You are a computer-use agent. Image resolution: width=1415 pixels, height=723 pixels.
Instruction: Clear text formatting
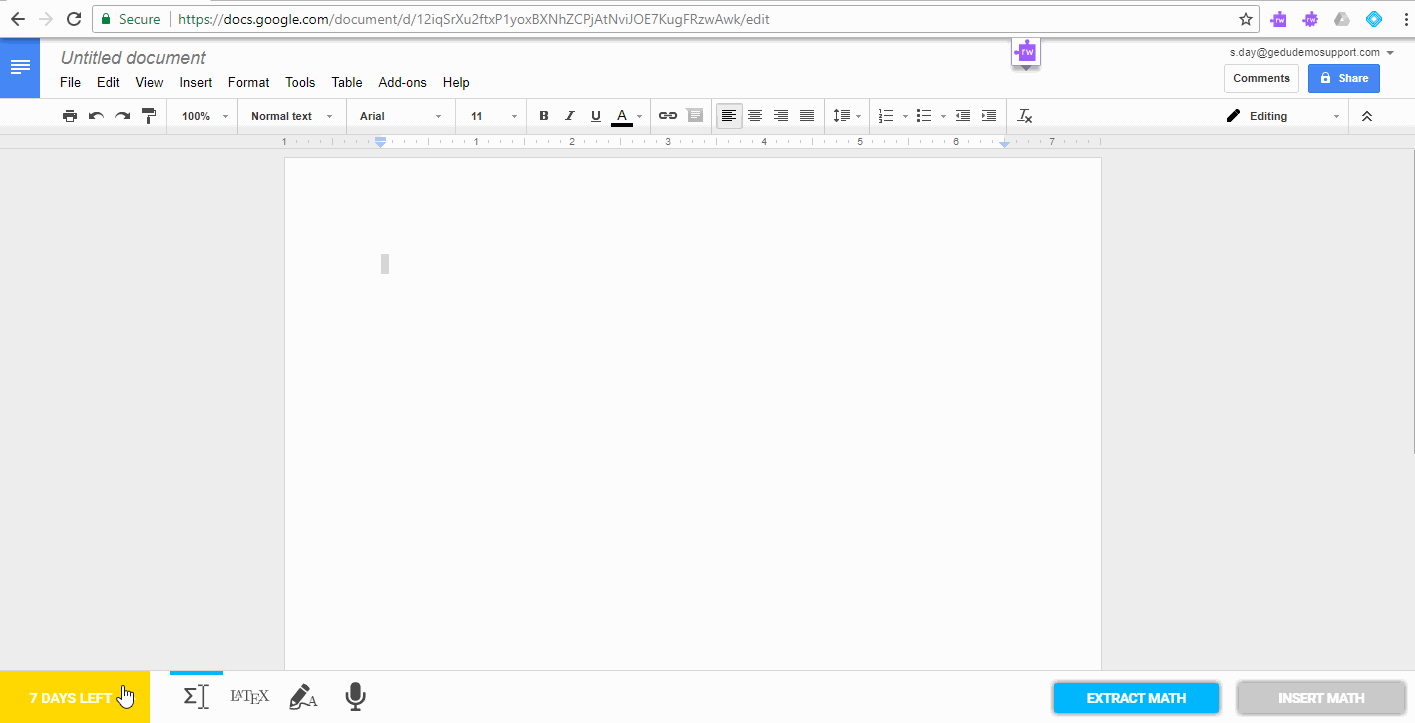(x=1025, y=116)
